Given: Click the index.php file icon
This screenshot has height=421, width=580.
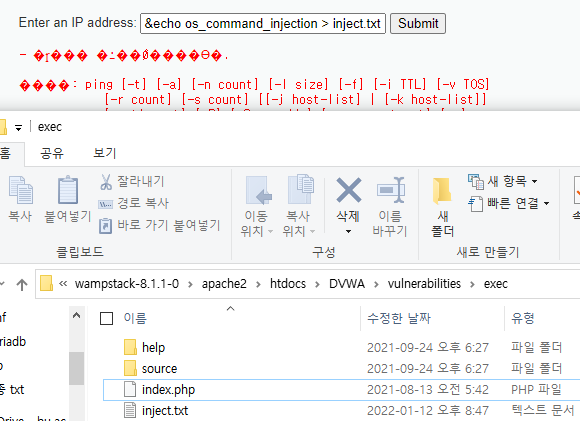Looking at the screenshot, I should pos(130,390).
